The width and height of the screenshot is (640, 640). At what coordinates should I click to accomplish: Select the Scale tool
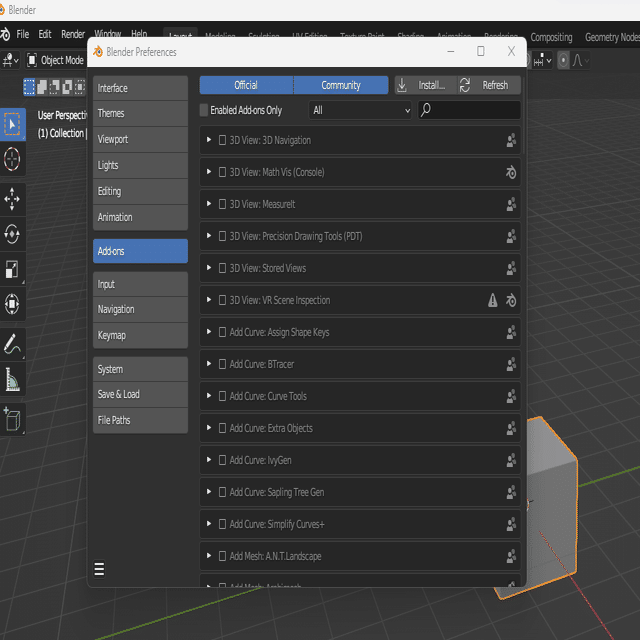pos(12,269)
